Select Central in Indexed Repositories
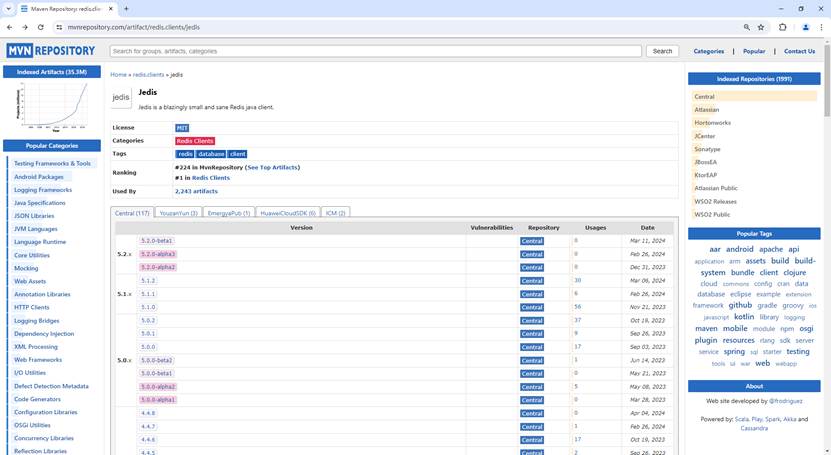831x455 pixels. click(x=704, y=97)
